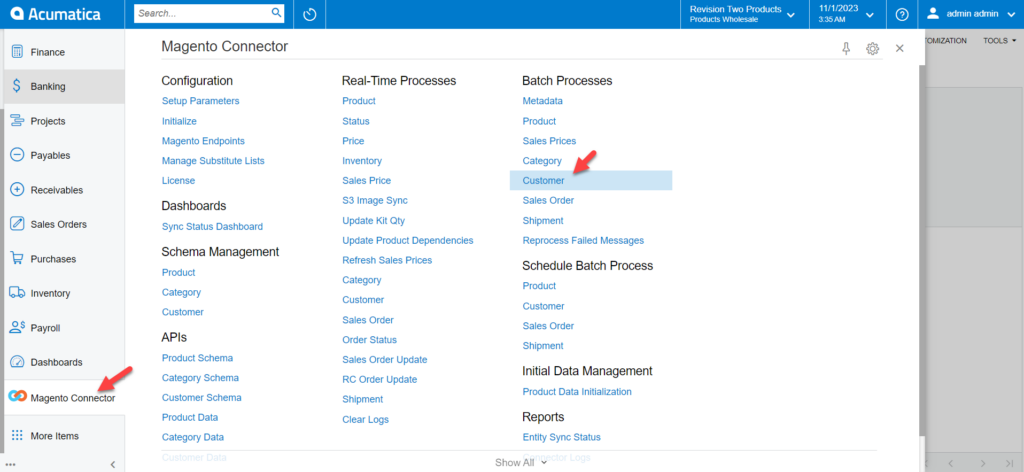The width and height of the screenshot is (1024, 472).
Task: Open Status under Real-Time Processes
Action: click(x=355, y=121)
